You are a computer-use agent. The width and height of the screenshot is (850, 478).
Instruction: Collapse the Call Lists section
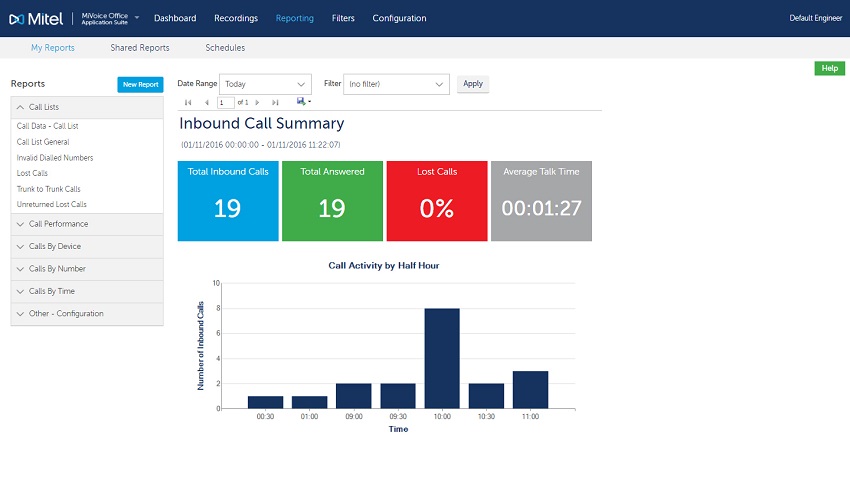pyautogui.click(x=87, y=107)
